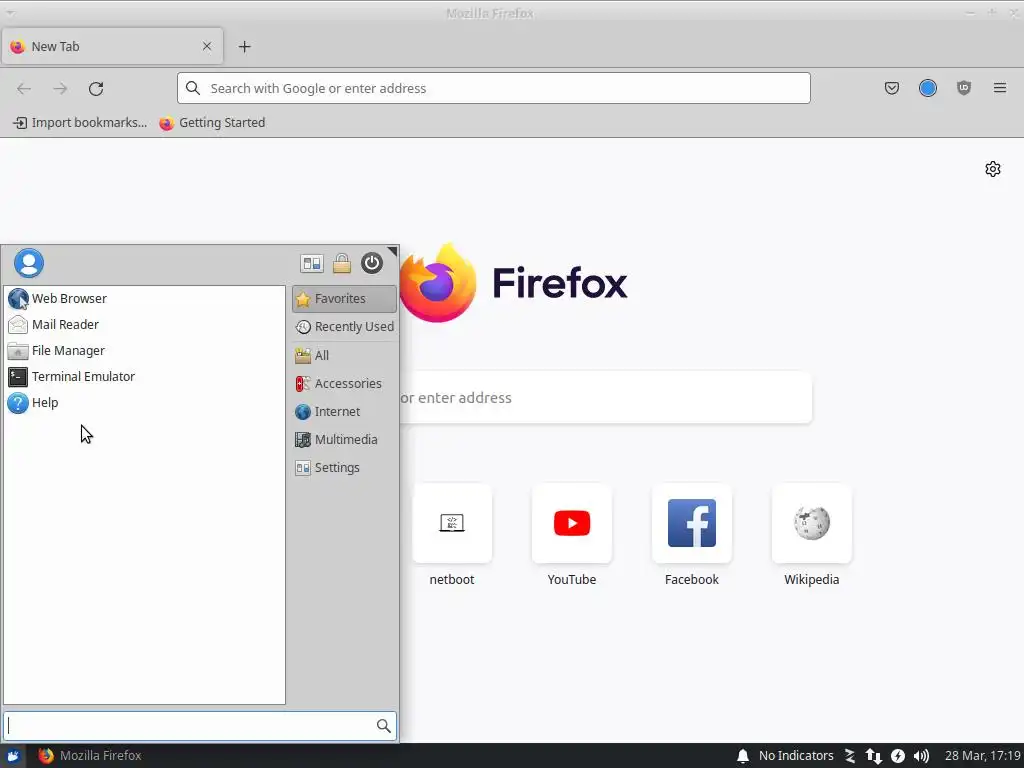Reload the current Firefox page
Image resolution: width=1024 pixels, height=768 pixels.
(96, 88)
